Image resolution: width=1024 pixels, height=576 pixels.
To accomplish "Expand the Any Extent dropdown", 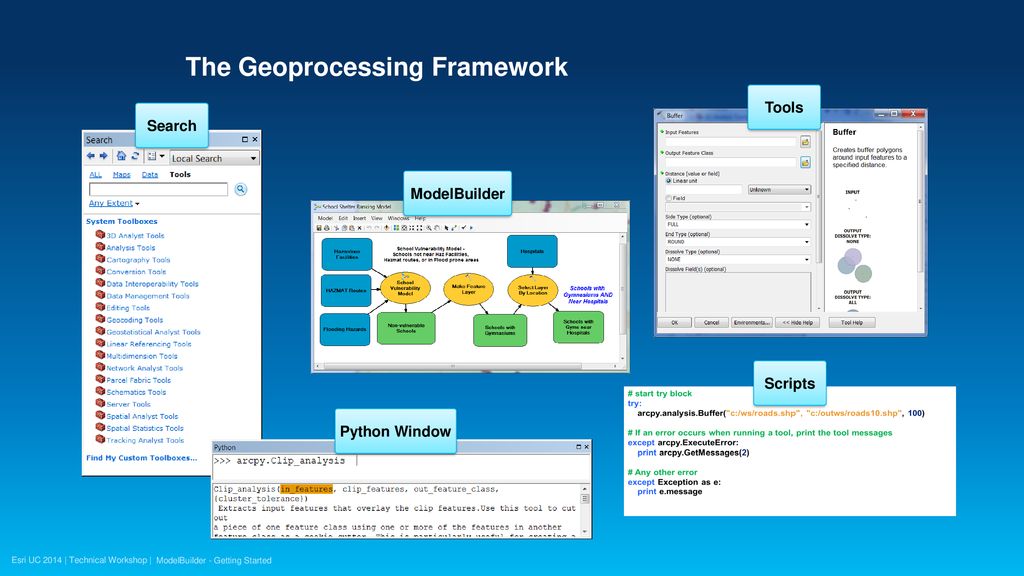I will point(114,203).
